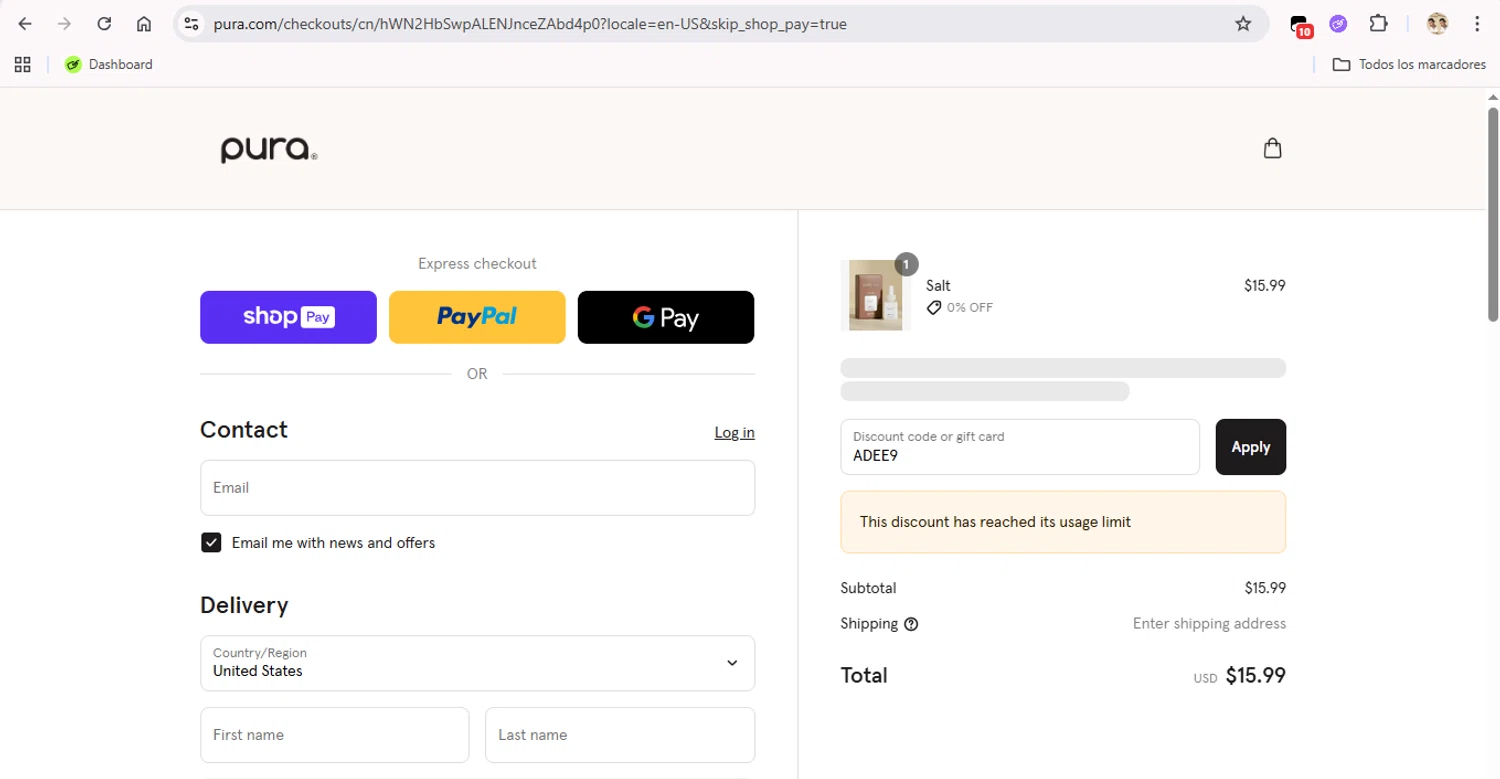Click the Enter shipping address text

pos(1209,624)
